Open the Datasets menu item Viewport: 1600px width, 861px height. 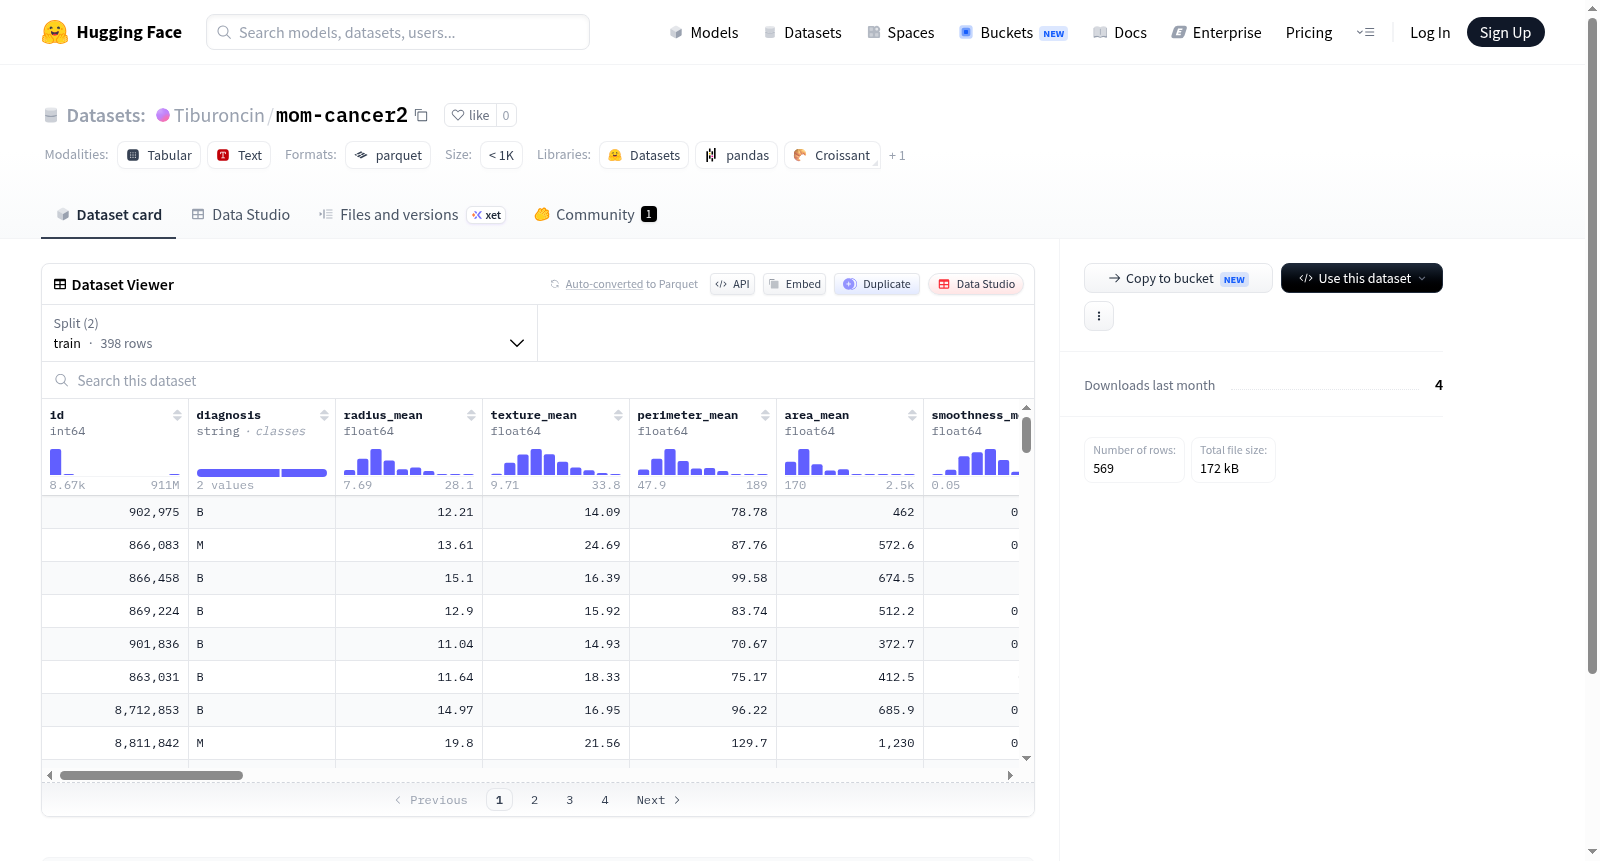click(x=803, y=32)
